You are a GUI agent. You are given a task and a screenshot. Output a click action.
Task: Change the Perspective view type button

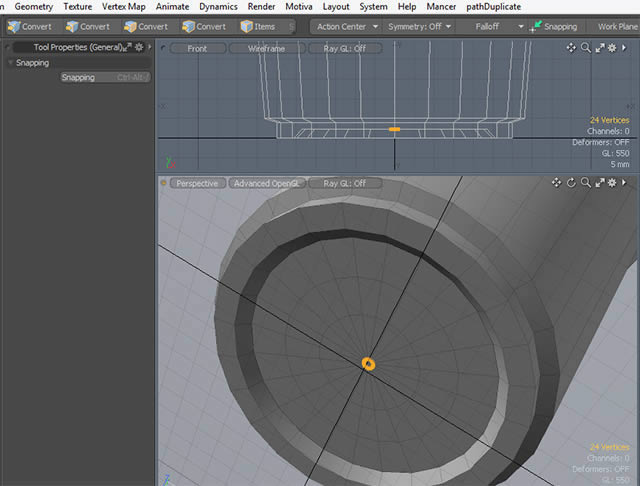[198, 183]
